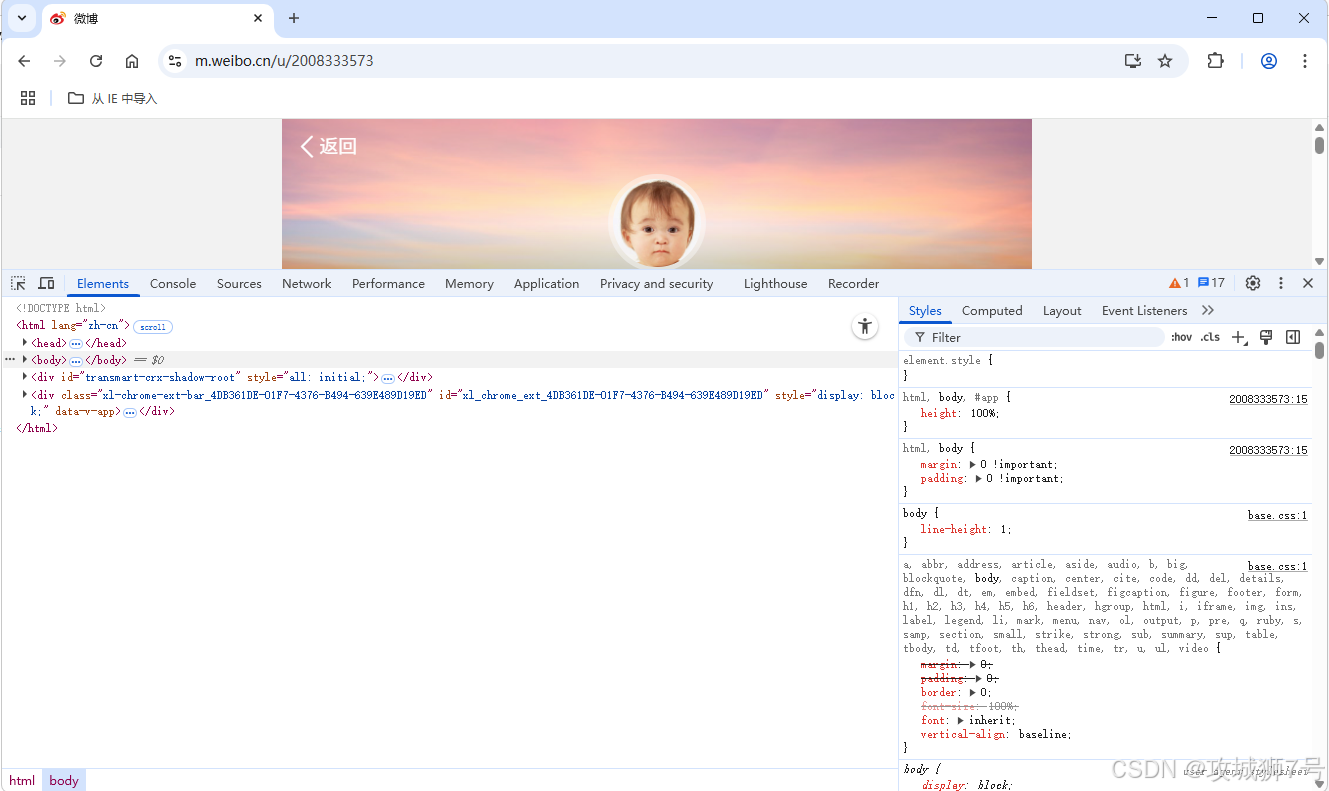Open the Chrome profile avatar
The image size is (1329, 791).
1269,61
